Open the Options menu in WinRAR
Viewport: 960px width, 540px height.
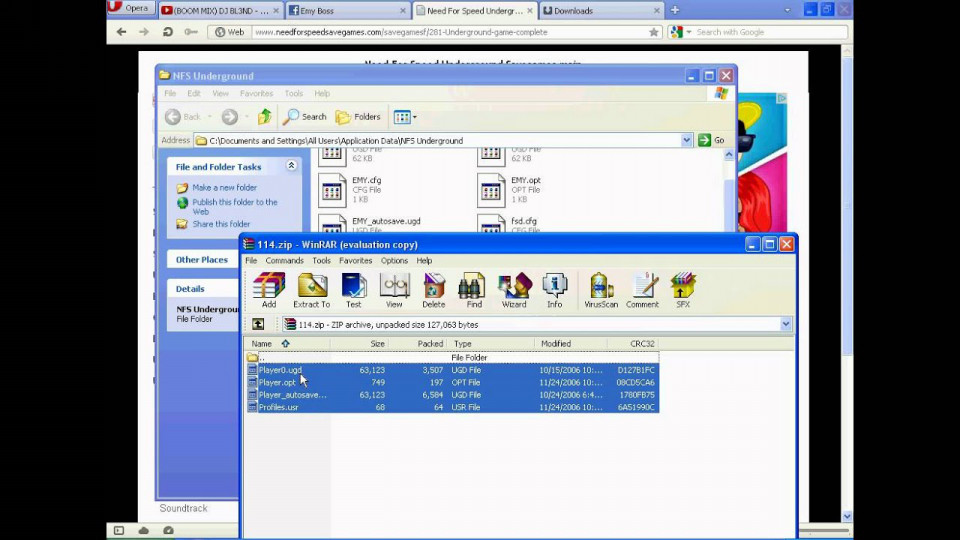coord(394,260)
